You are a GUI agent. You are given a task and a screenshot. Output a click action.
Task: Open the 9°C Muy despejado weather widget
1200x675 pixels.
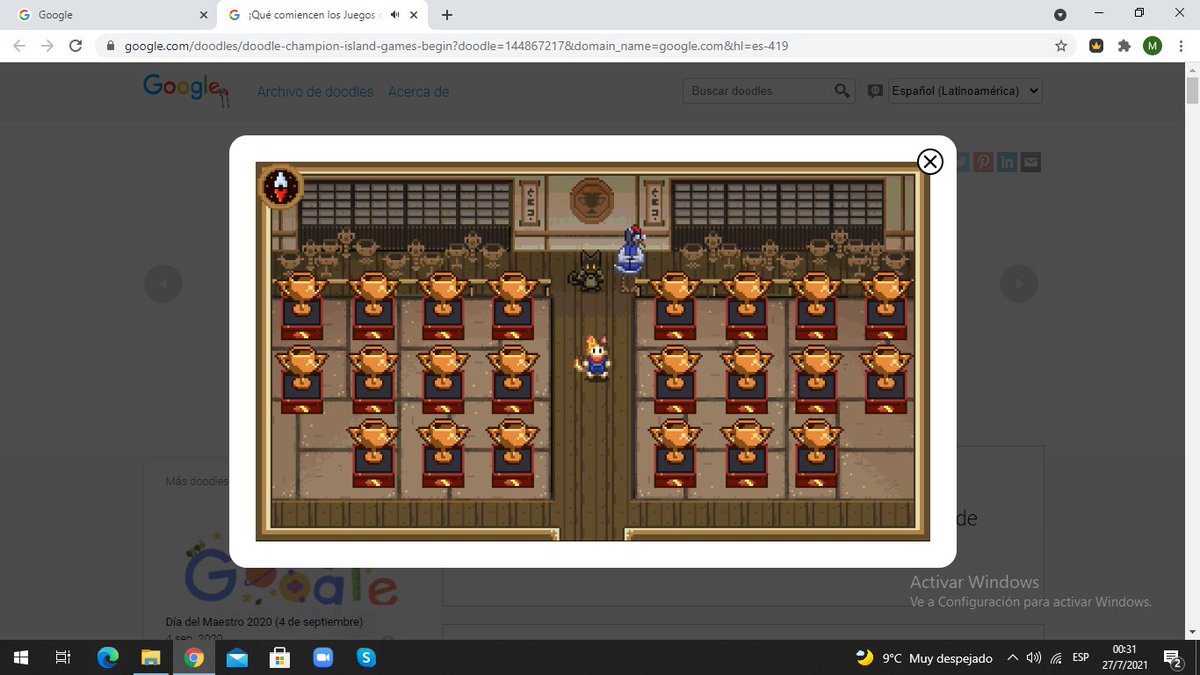coord(924,658)
